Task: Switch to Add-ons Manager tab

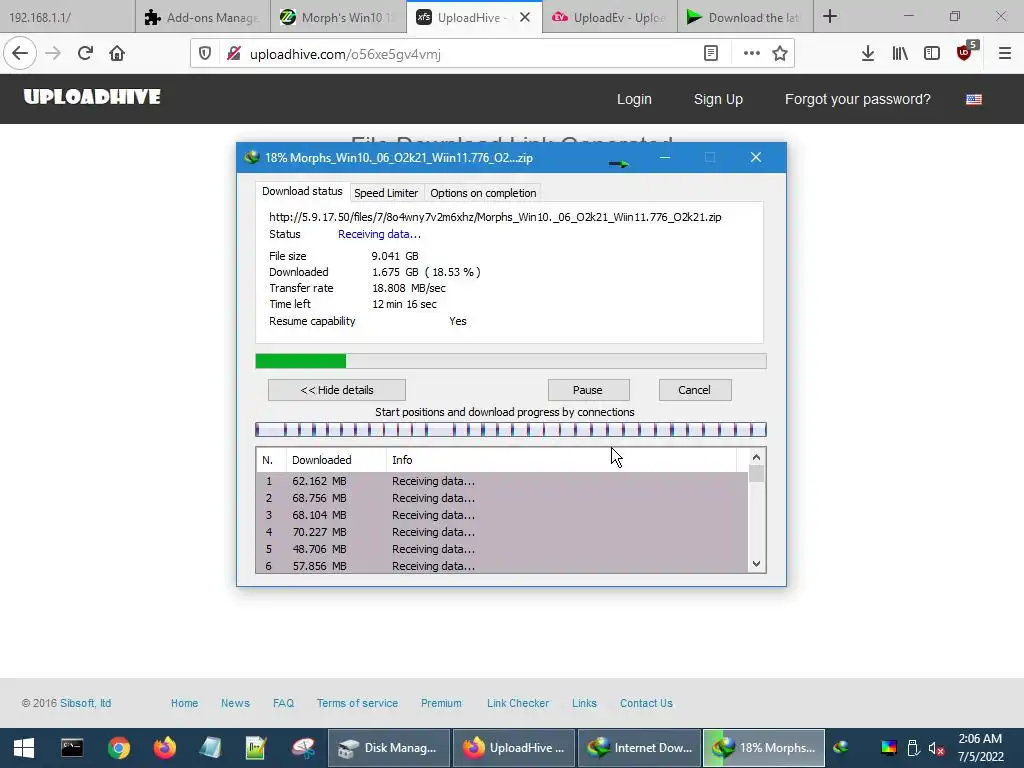Action: (x=203, y=17)
